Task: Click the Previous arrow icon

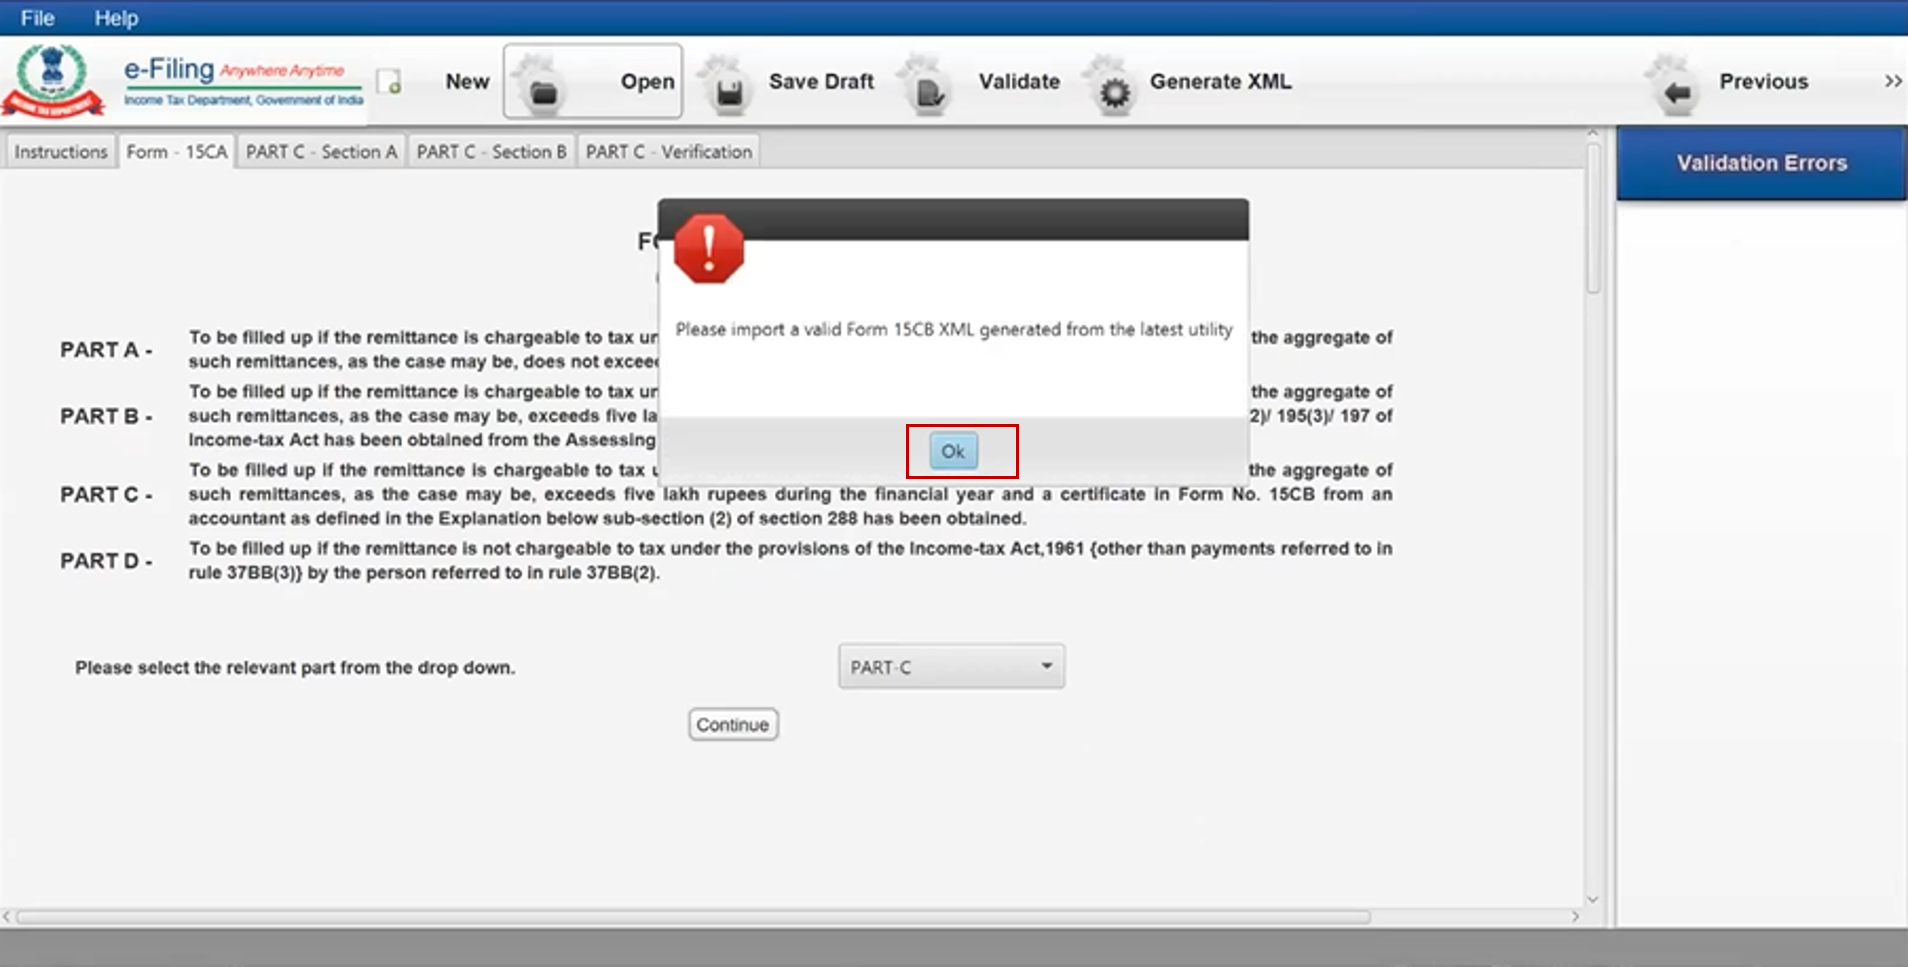Action: (1677, 91)
